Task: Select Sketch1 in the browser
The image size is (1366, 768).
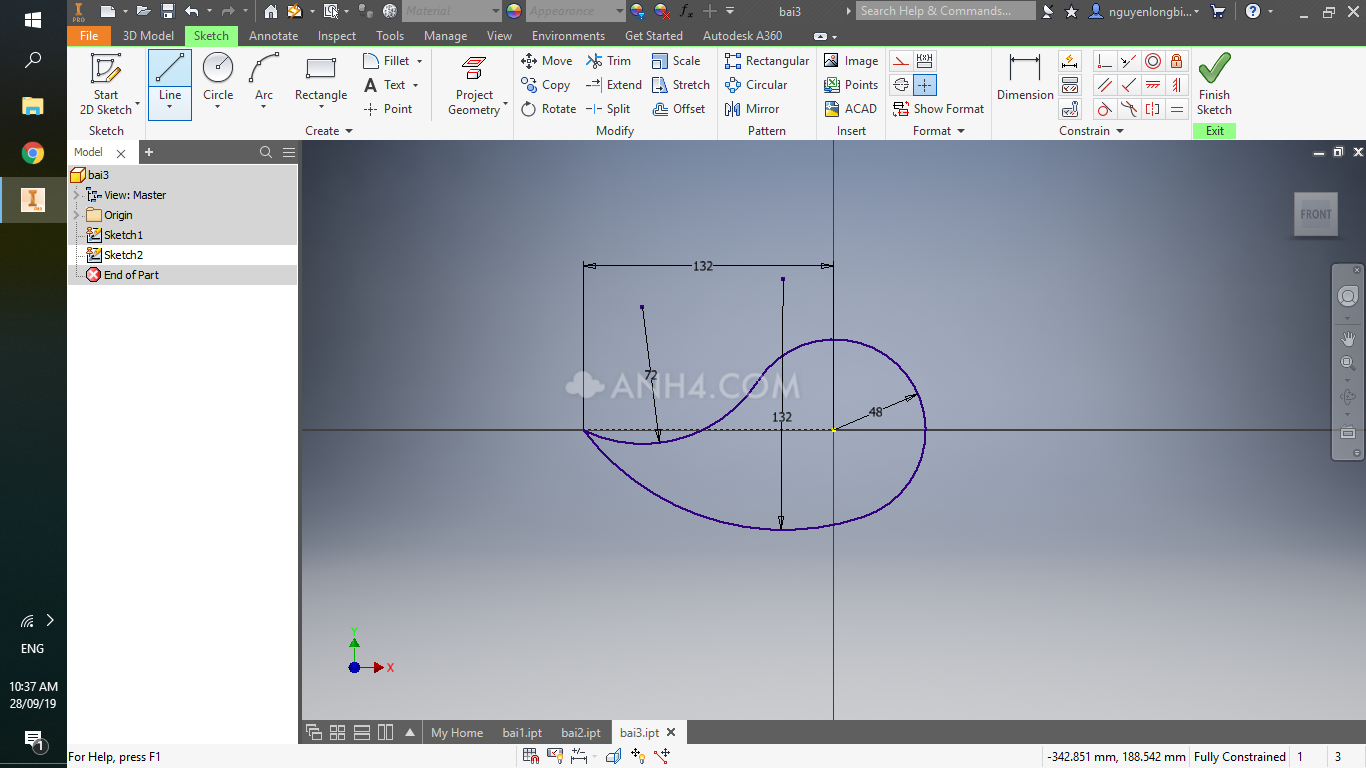Action: (123, 235)
